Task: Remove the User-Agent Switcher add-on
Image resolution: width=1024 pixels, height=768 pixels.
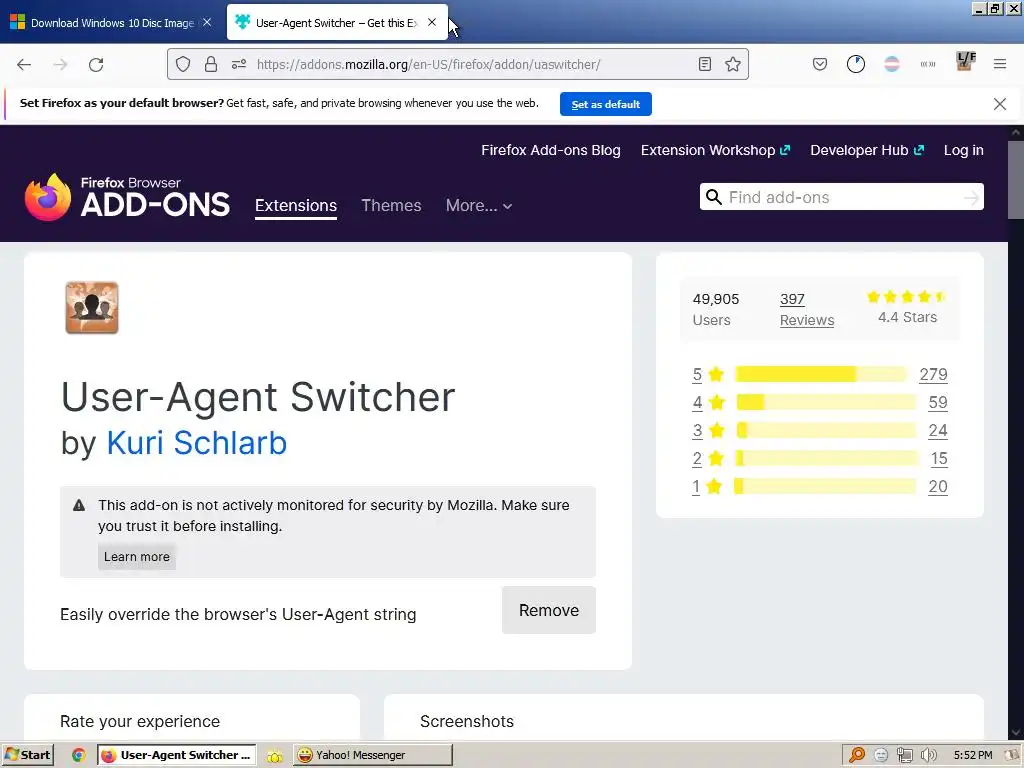Action: 549,610
